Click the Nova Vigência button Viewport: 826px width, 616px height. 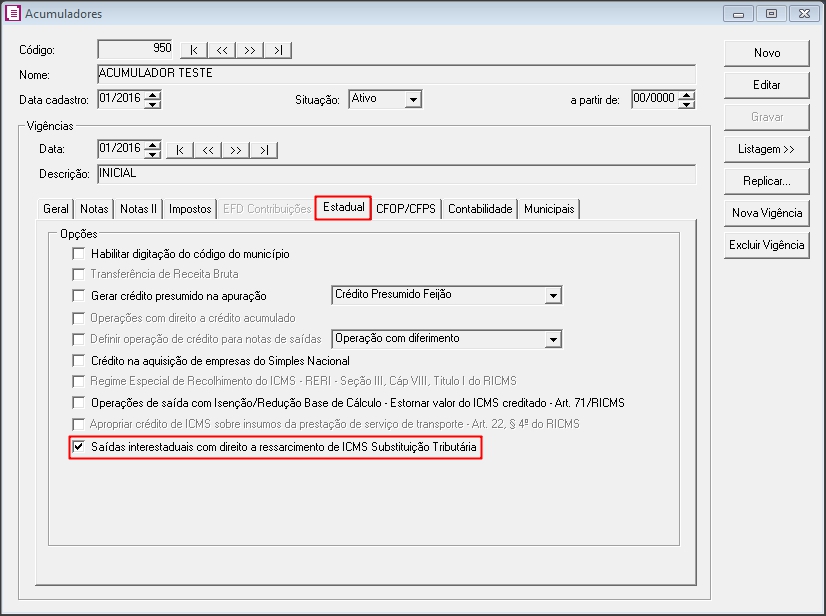click(766, 213)
